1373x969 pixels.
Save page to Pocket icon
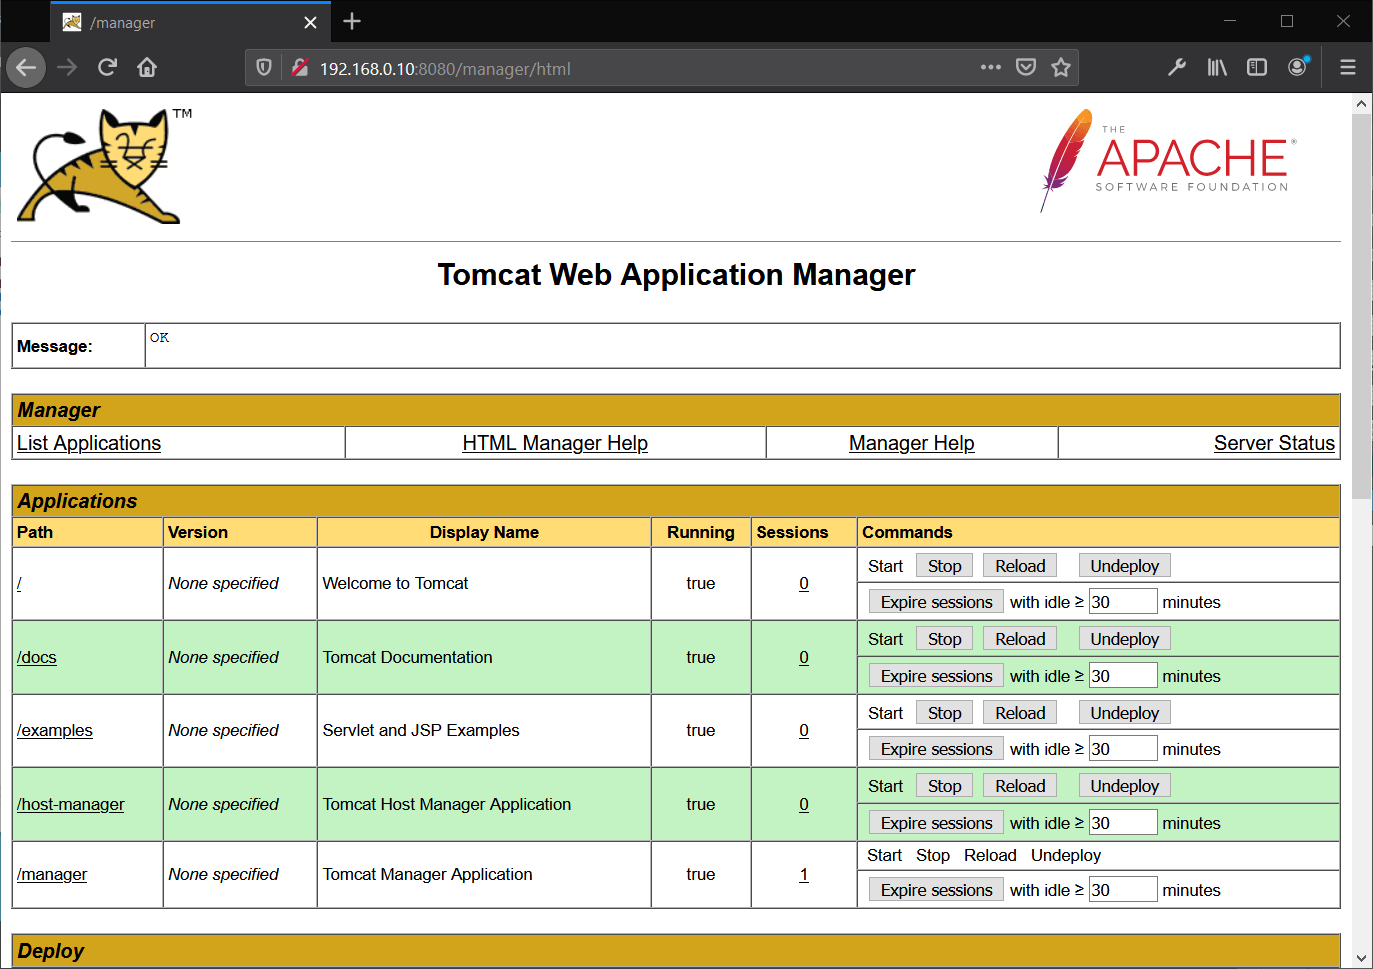[1026, 67]
